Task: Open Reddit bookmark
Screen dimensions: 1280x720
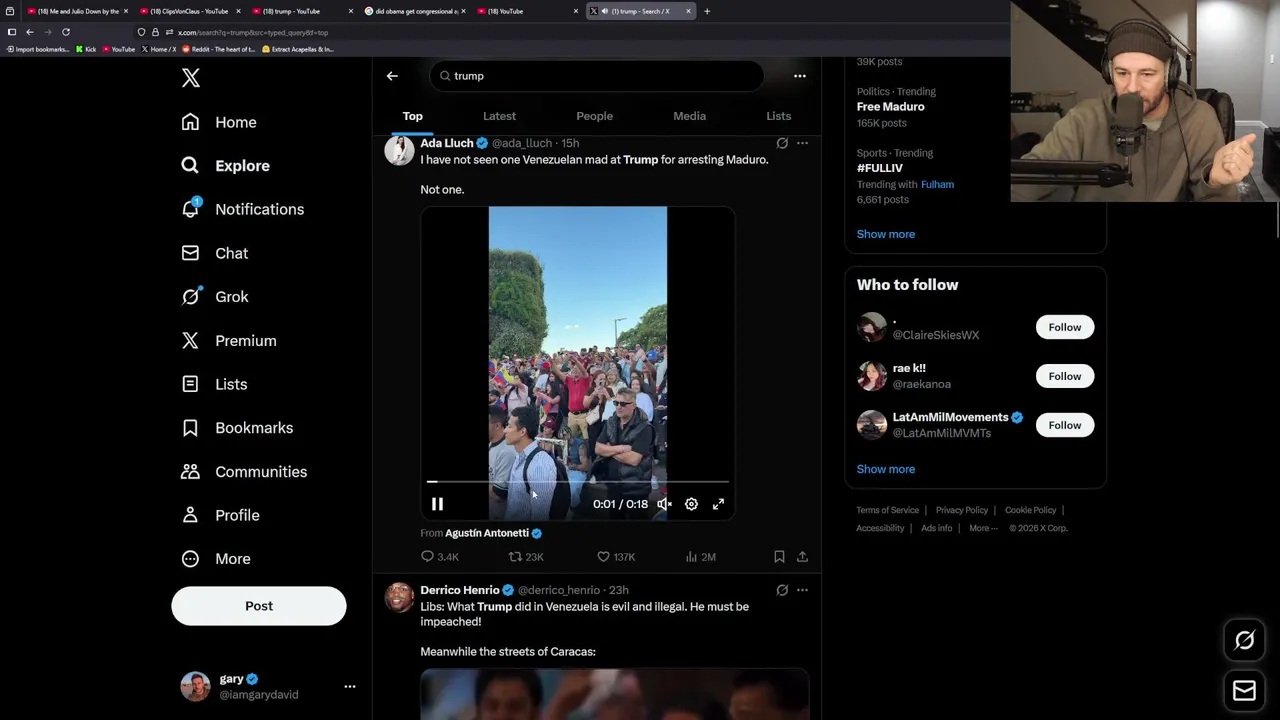Action: click(218, 49)
